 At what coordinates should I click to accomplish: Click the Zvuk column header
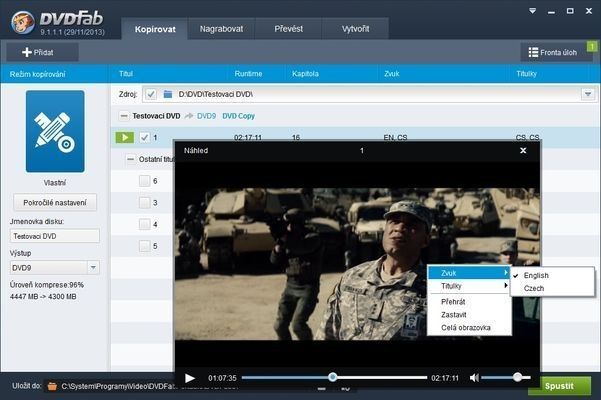[x=392, y=74]
